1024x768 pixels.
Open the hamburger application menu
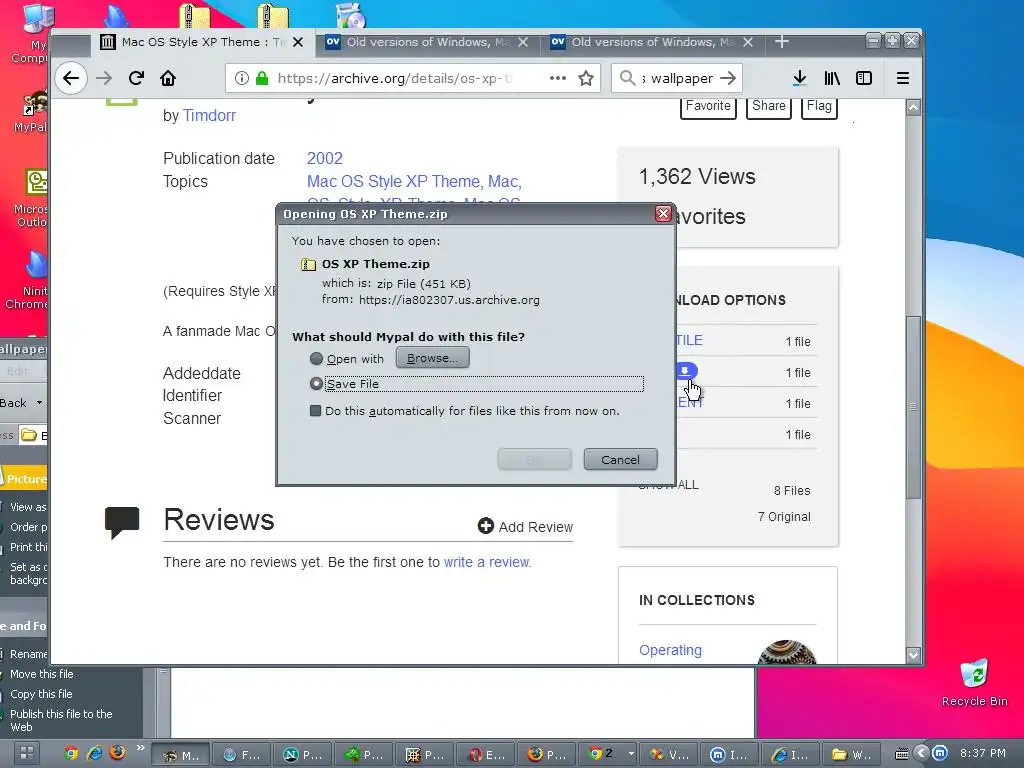pyautogui.click(x=903, y=78)
